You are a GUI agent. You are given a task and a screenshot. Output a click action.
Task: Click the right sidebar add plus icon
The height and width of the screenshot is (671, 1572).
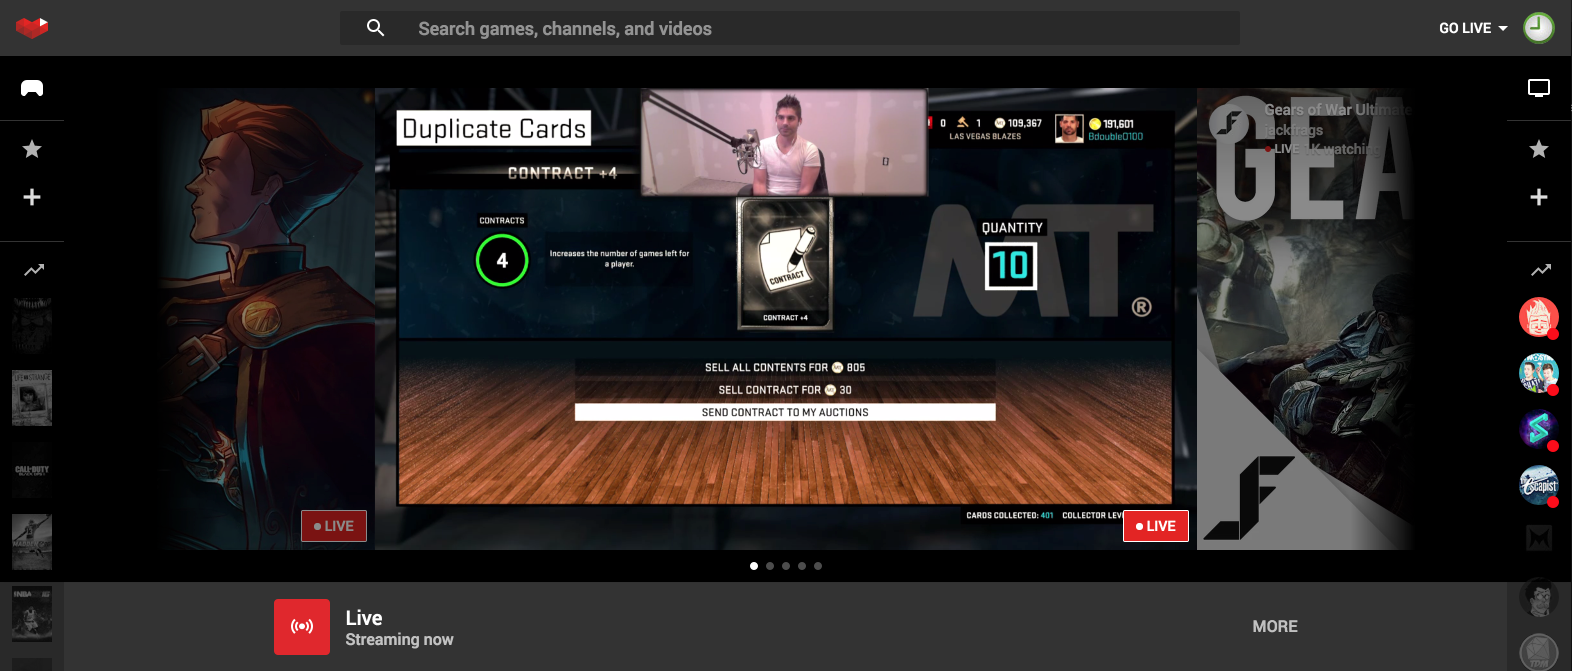pyautogui.click(x=1539, y=197)
